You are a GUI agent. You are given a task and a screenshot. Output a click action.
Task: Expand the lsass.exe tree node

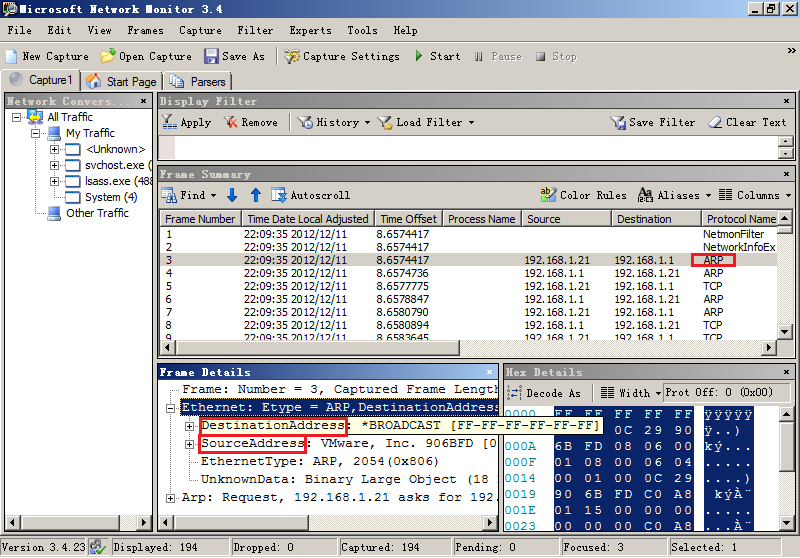54,182
